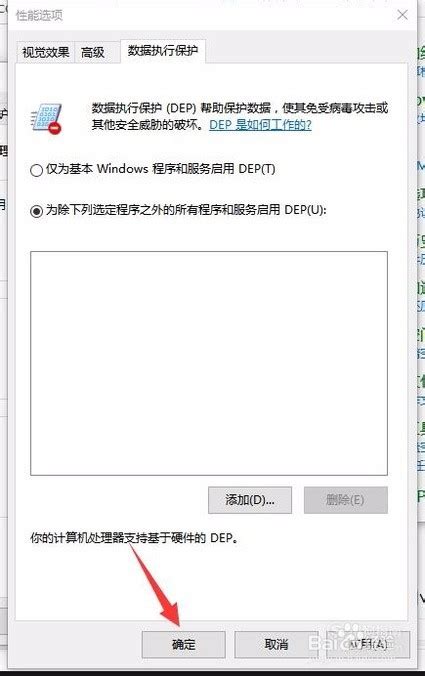Viewport: 425px width, 676px height.
Task: Click the greyed 删除(E) button
Action: (x=345, y=500)
